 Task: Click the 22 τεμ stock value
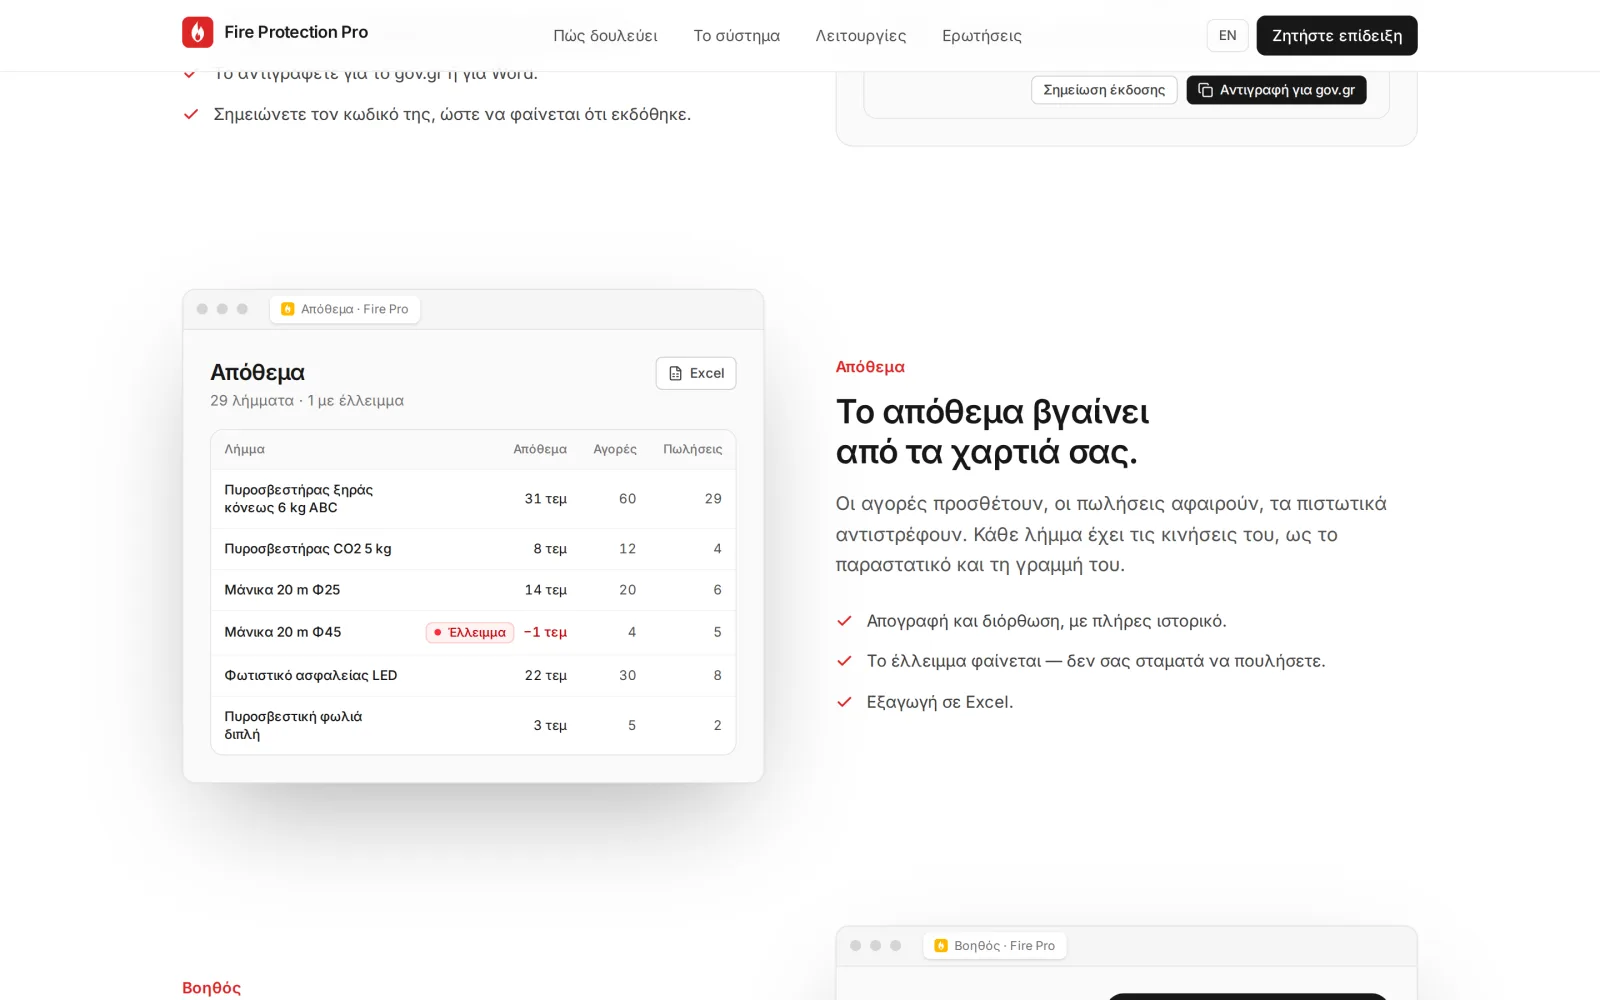click(546, 676)
